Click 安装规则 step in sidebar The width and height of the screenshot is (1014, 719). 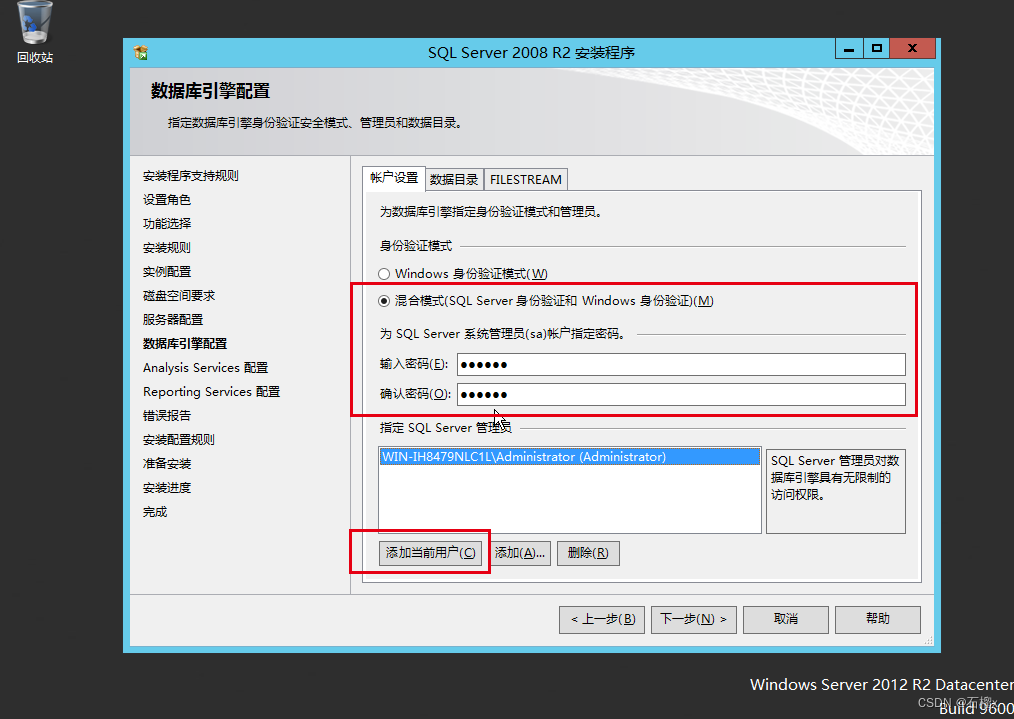coord(167,248)
